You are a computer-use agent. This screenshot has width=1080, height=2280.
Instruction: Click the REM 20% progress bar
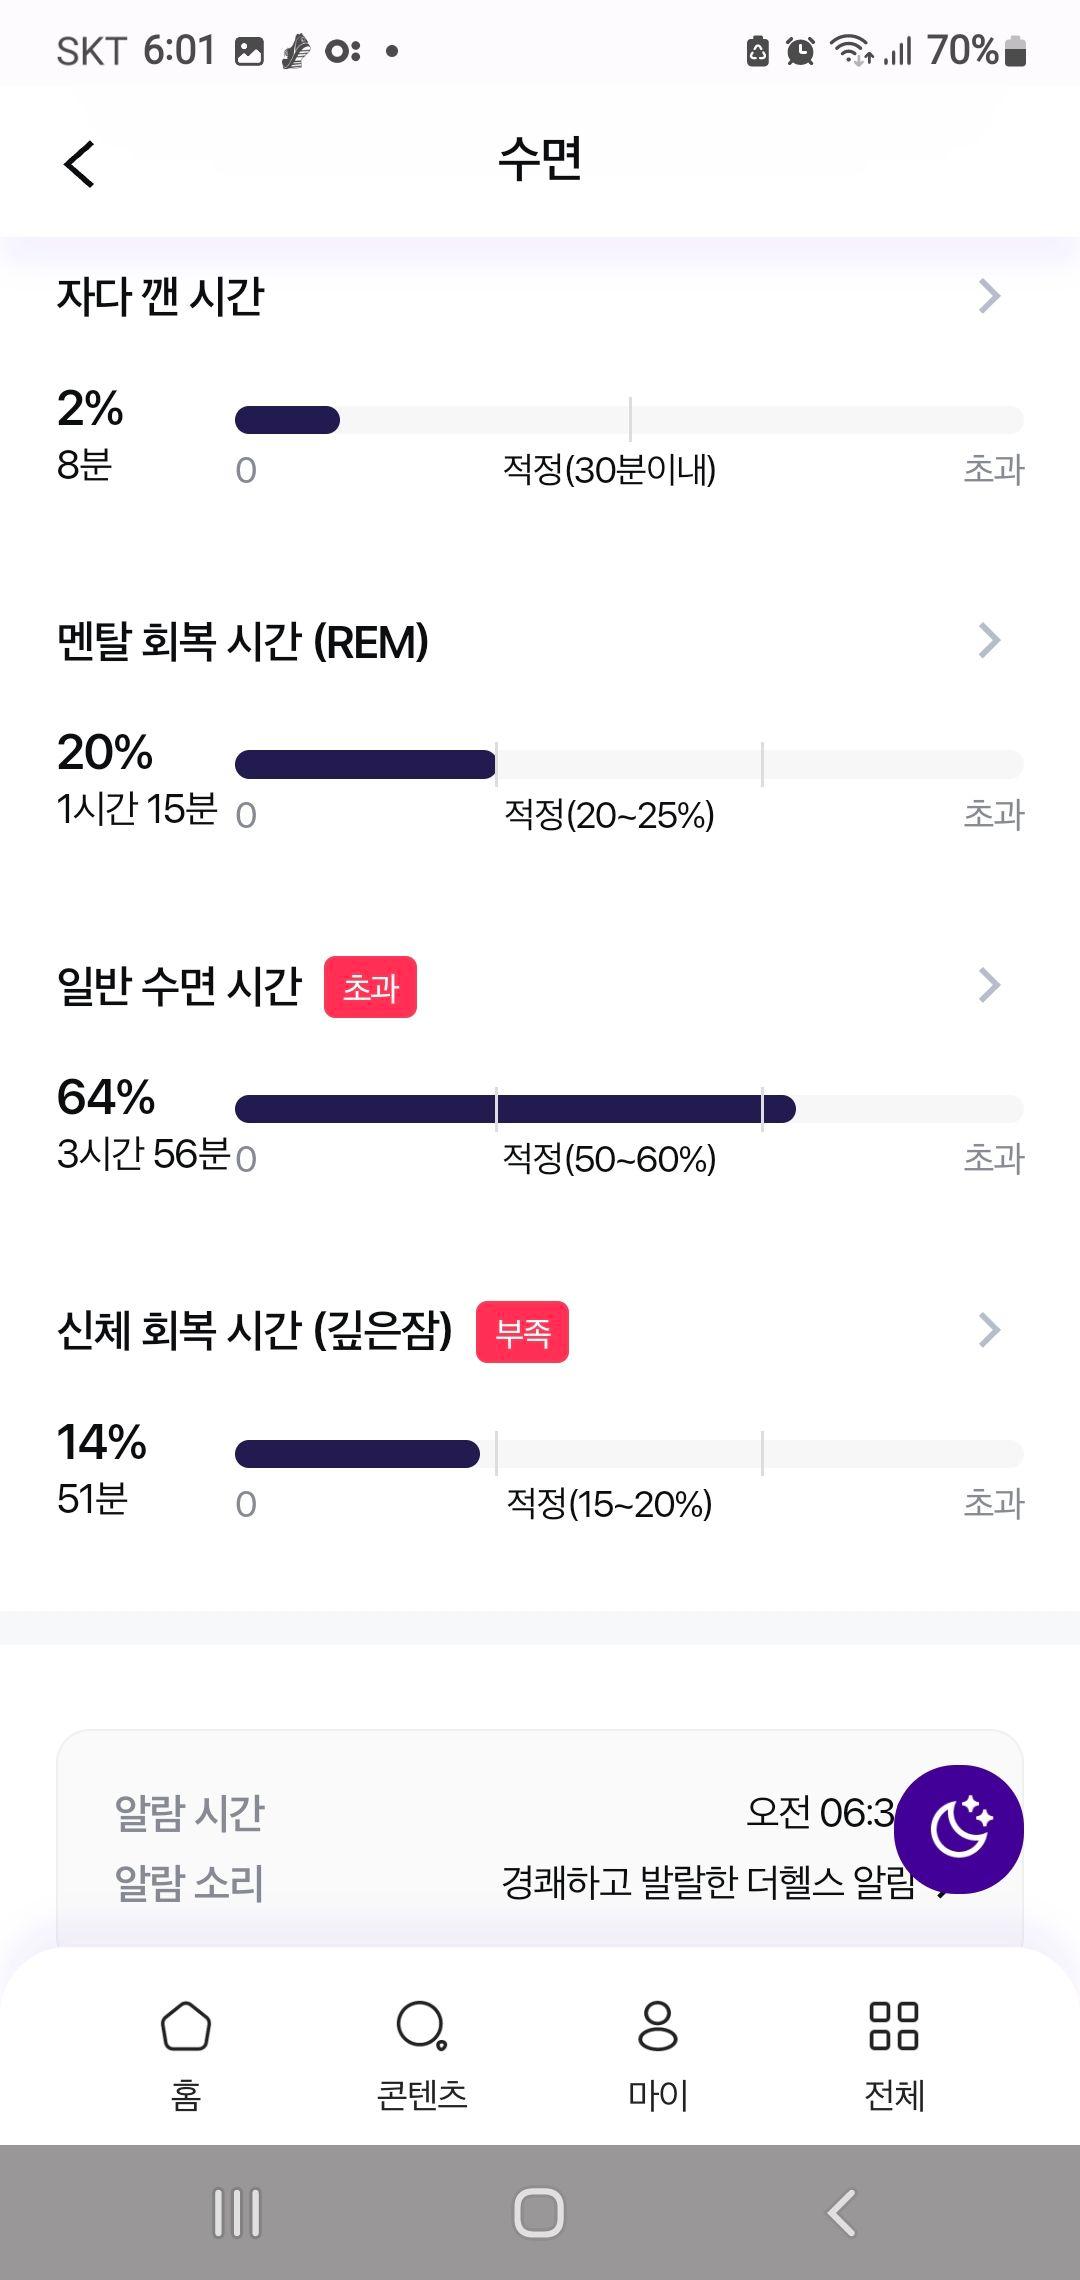coord(629,764)
